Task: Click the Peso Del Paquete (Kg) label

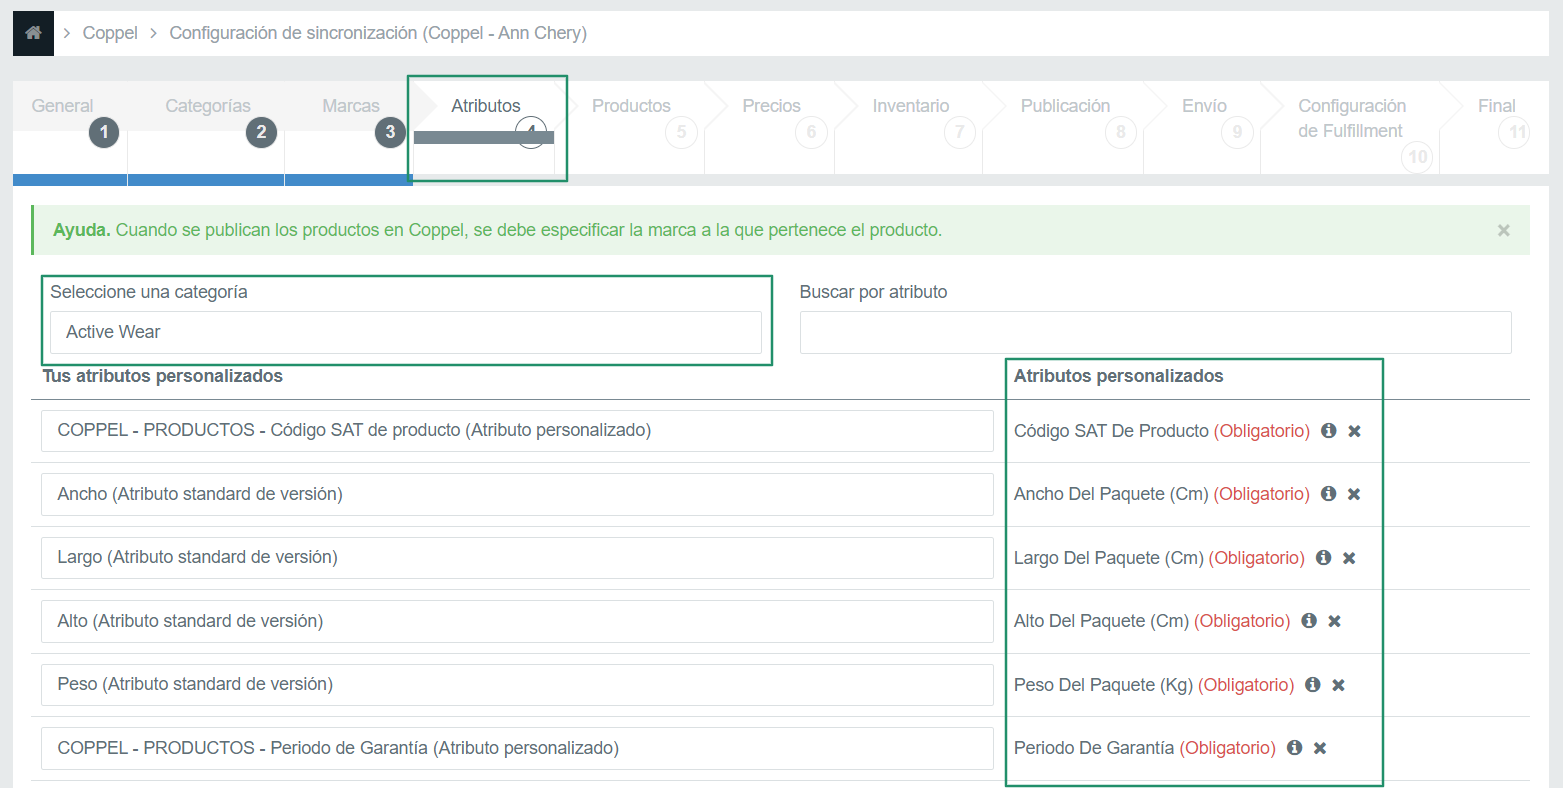Action: pyautogui.click(x=1103, y=685)
